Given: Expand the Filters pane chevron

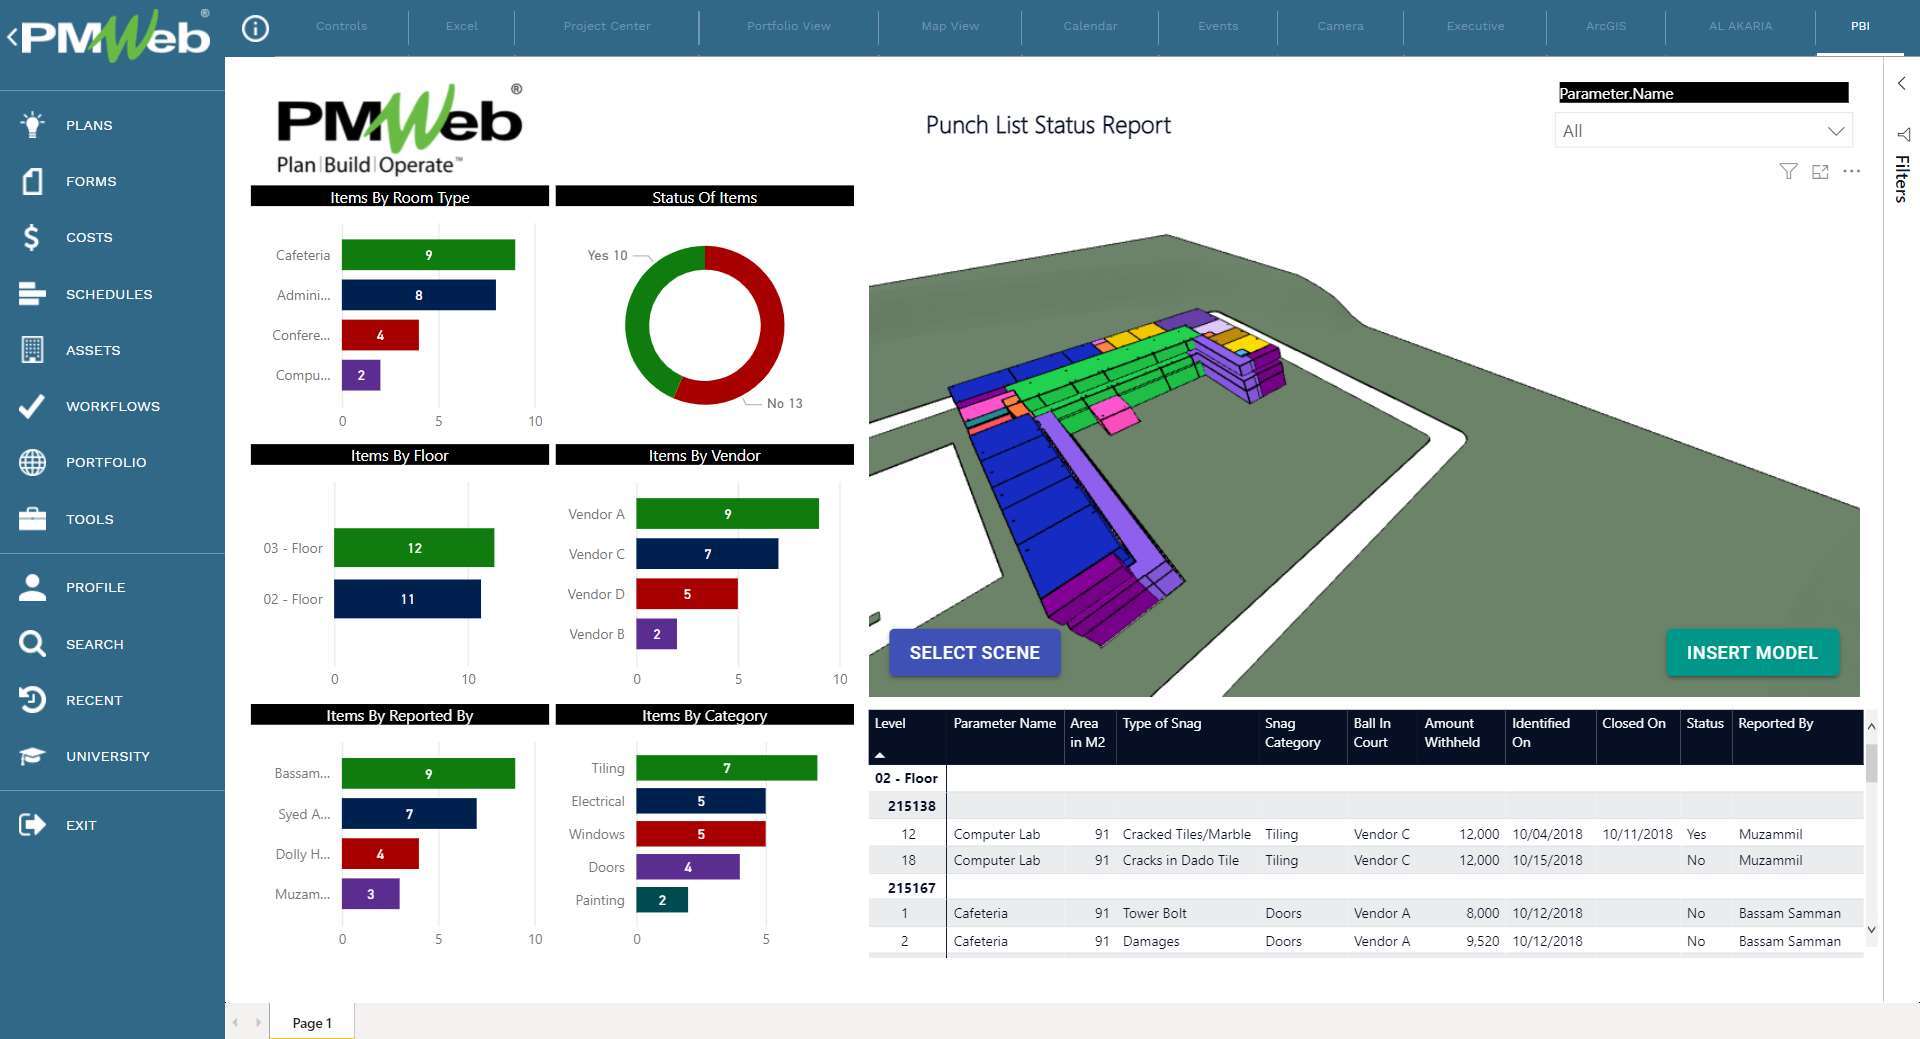Looking at the screenshot, I should (x=1902, y=83).
